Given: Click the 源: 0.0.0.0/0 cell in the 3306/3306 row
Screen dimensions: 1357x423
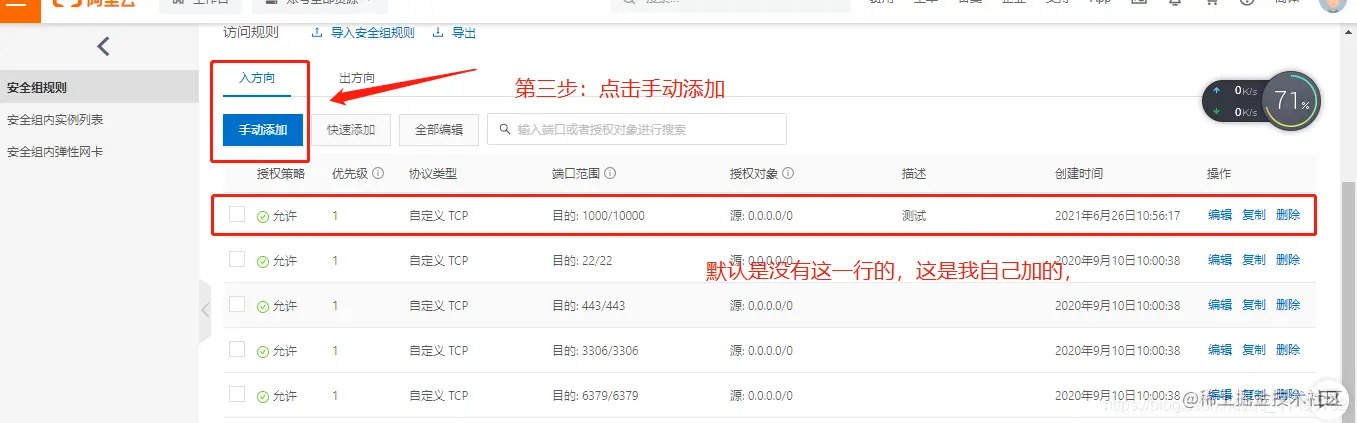Looking at the screenshot, I should 761,350.
